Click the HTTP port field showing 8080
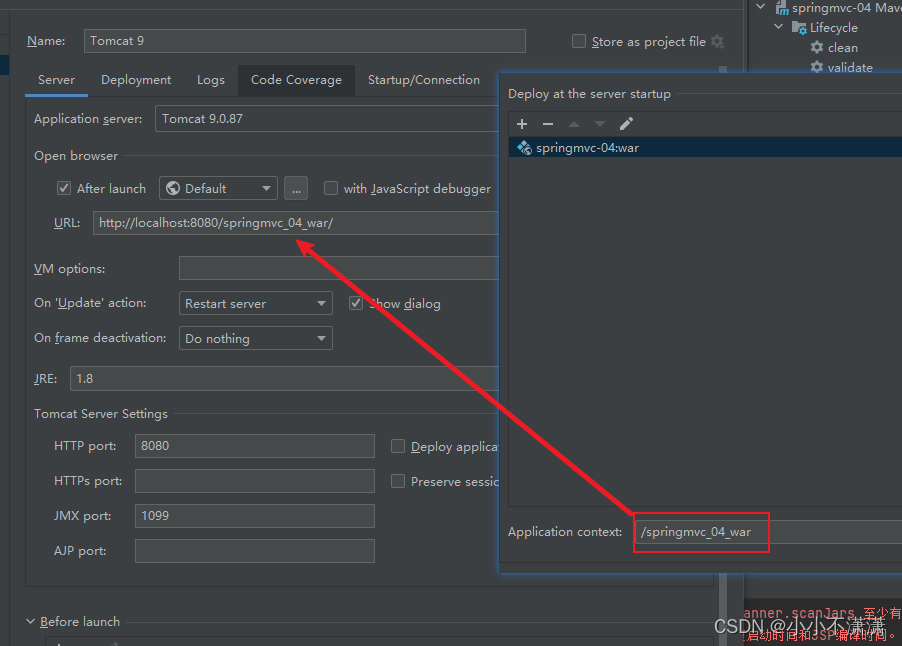Image resolution: width=902 pixels, height=646 pixels. 255,446
